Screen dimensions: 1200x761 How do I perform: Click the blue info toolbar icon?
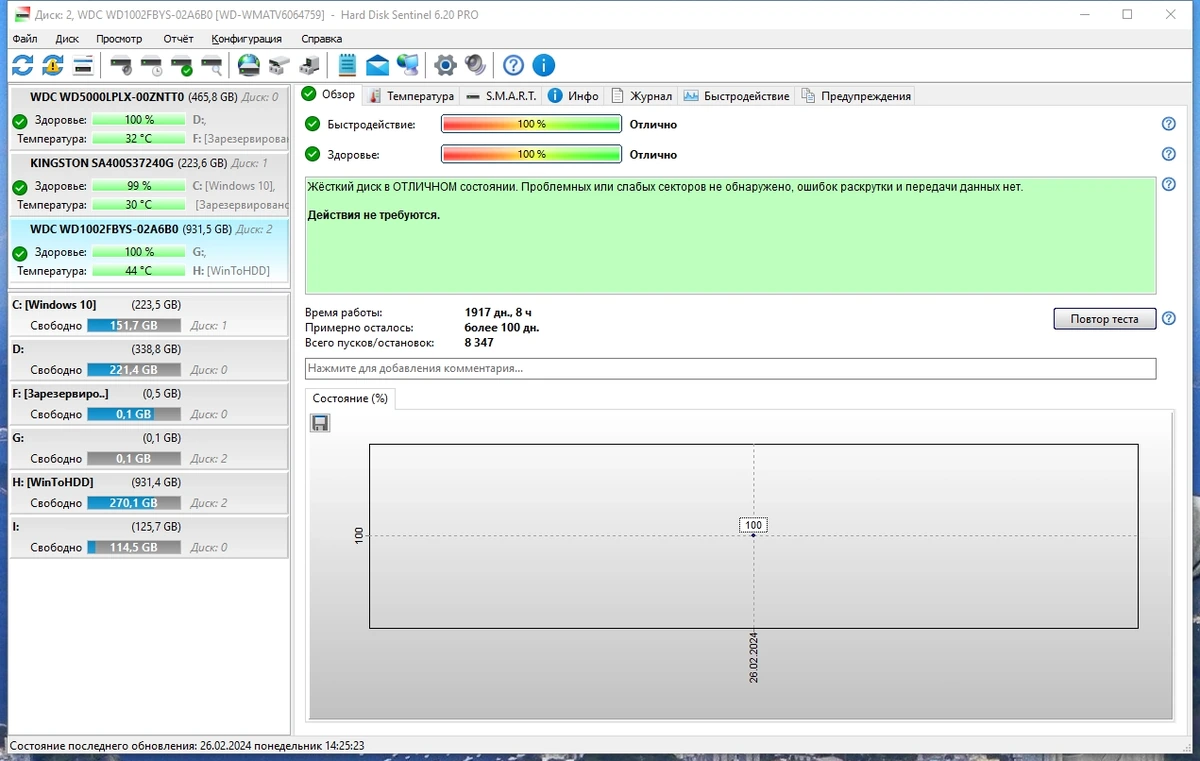pyautogui.click(x=543, y=66)
